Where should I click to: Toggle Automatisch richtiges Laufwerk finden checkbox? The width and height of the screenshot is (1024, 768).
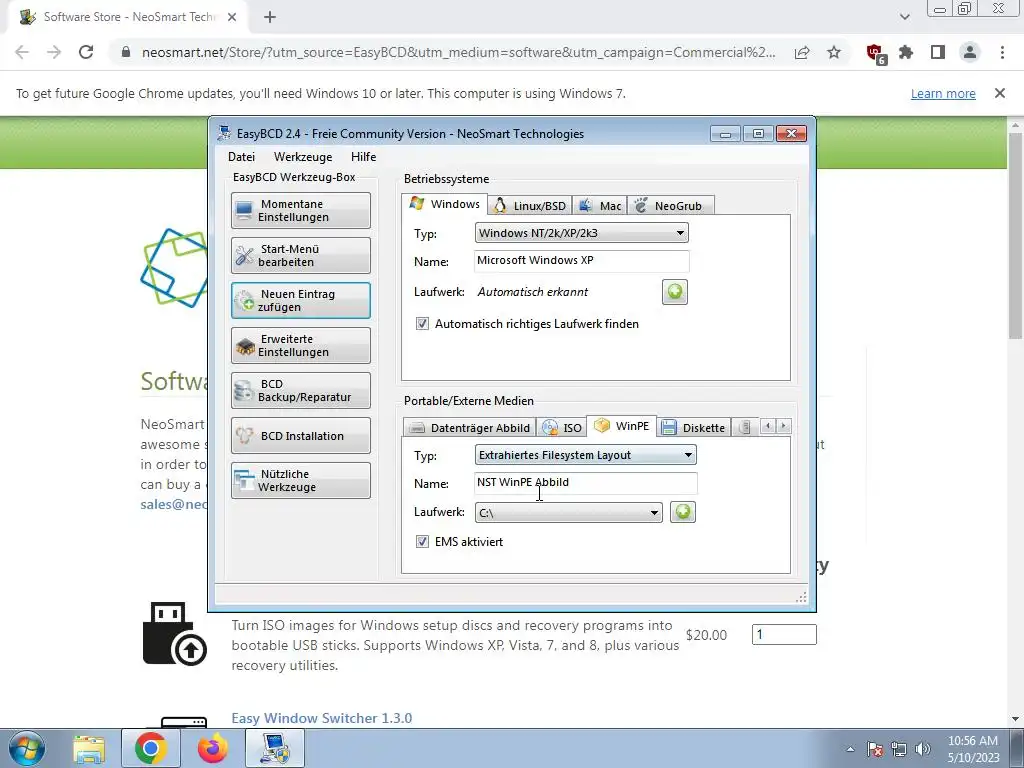pos(423,324)
